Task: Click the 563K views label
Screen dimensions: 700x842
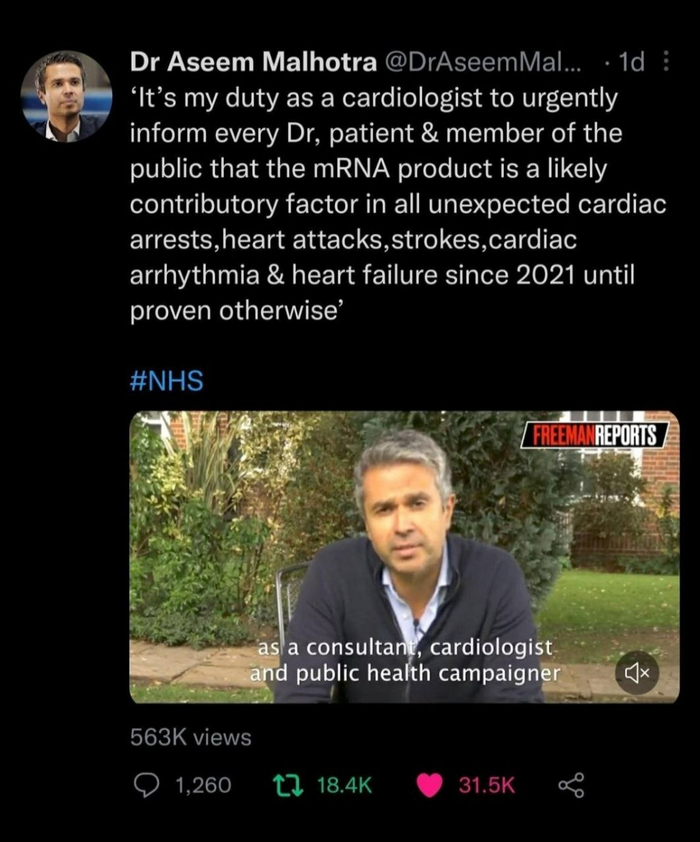Action: [x=190, y=738]
